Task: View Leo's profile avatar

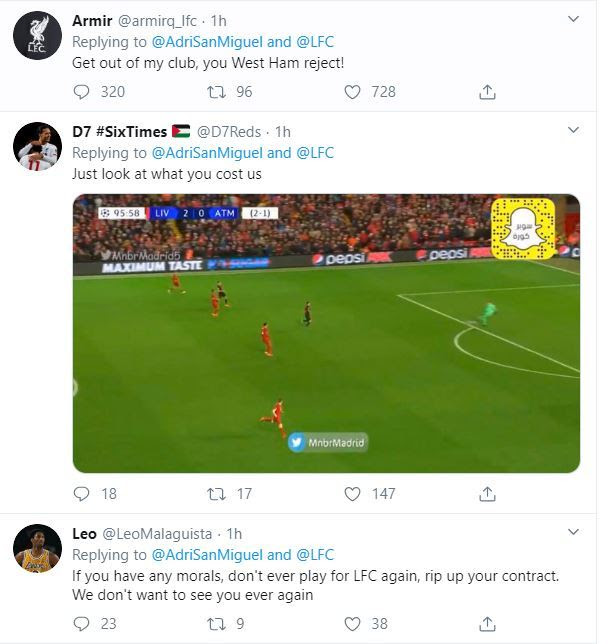Action: click(x=38, y=549)
